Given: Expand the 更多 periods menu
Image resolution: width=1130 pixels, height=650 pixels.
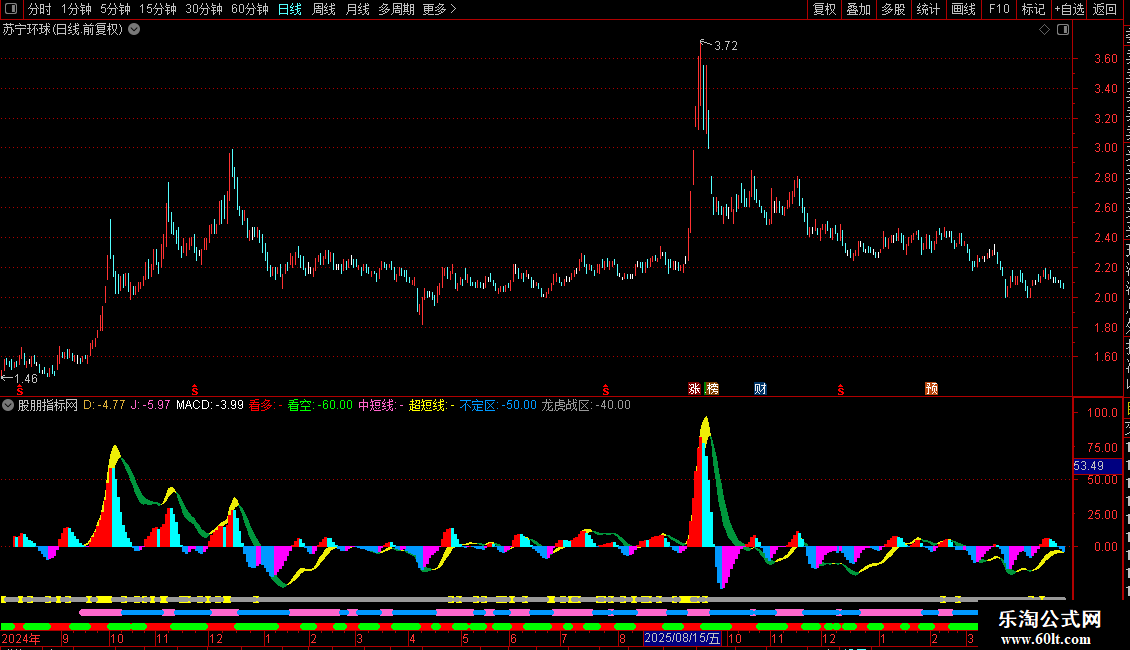Looking at the screenshot, I should click(439, 9).
